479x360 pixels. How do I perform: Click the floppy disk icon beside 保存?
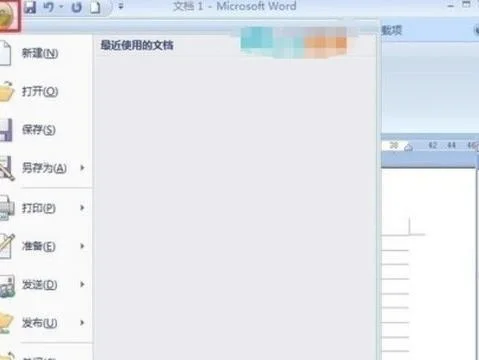pyautogui.click(x=6, y=130)
